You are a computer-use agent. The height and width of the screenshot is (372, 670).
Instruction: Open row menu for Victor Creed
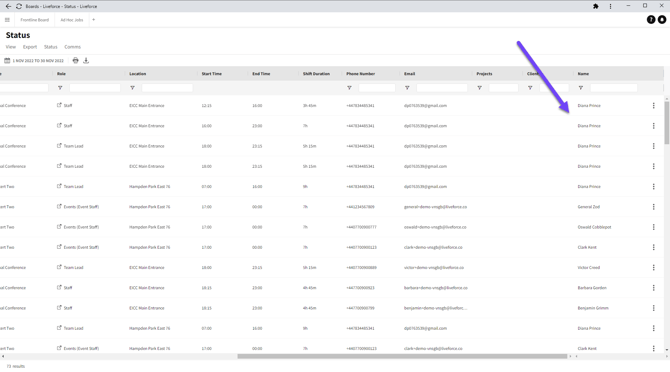(653, 267)
